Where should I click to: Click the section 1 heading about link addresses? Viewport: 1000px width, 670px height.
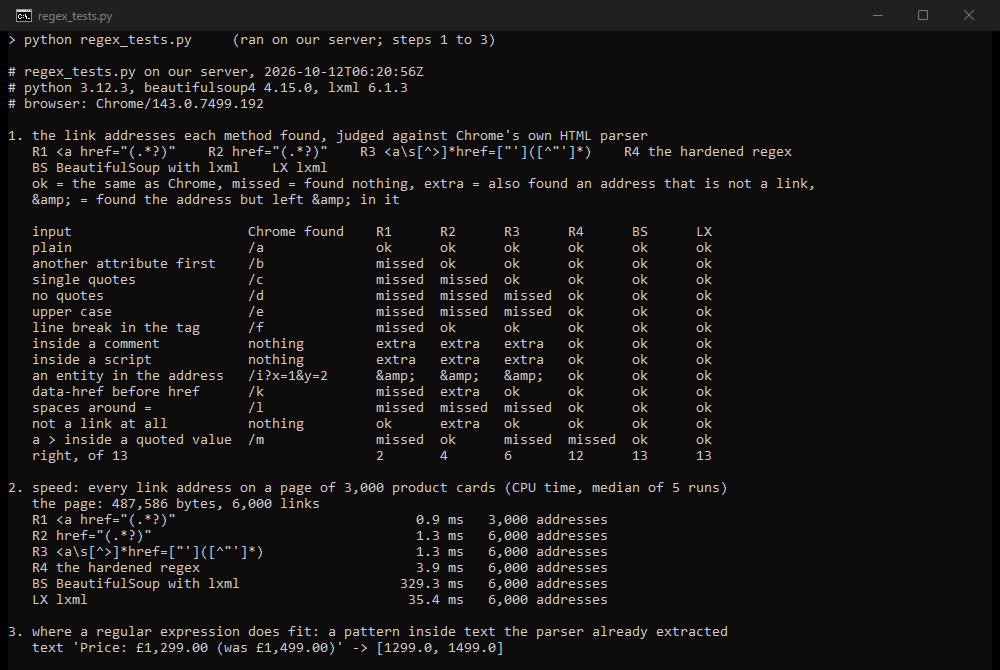point(328,135)
